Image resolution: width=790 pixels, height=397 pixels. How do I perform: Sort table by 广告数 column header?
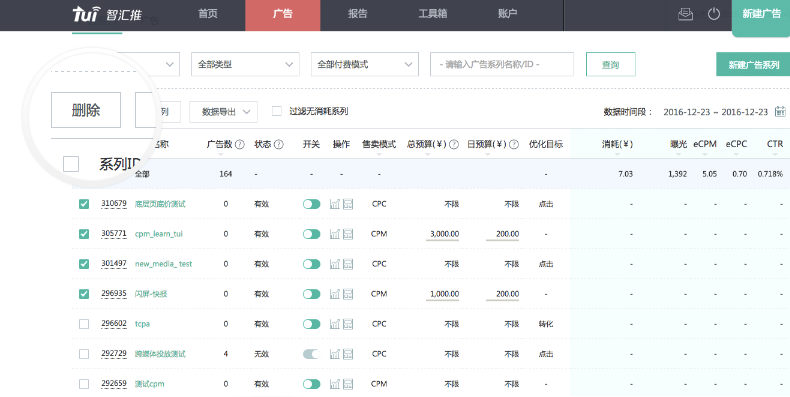coord(220,145)
